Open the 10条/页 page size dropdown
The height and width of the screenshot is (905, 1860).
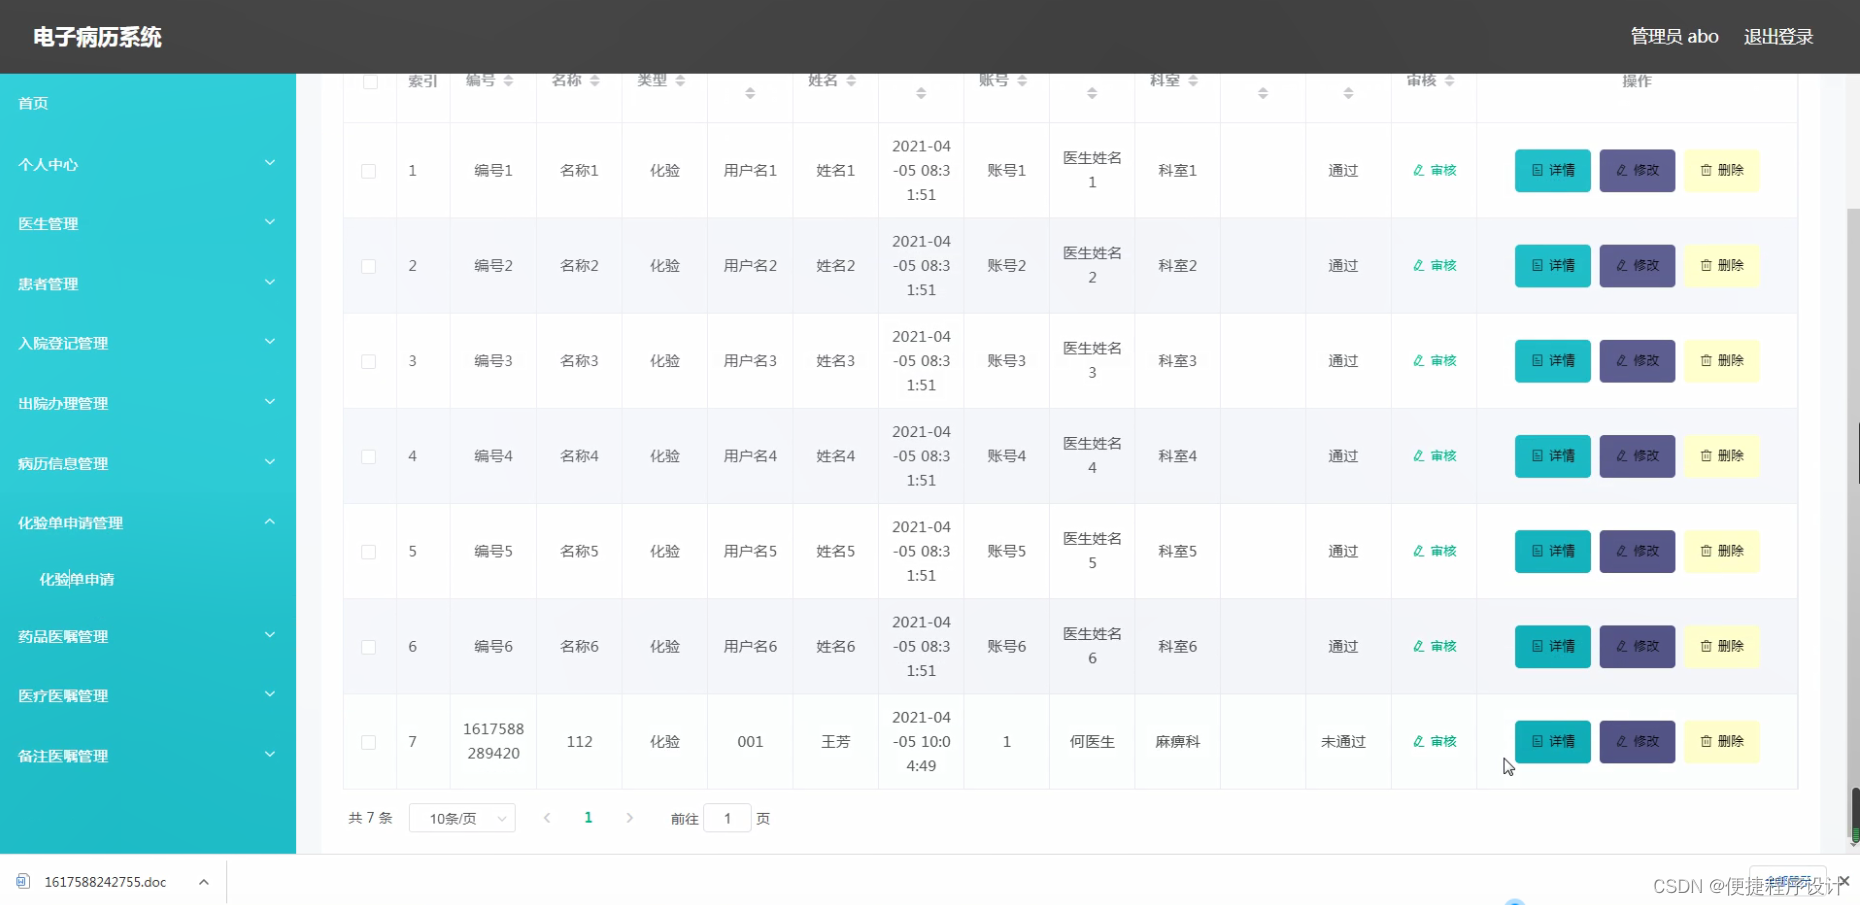click(x=462, y=818)
